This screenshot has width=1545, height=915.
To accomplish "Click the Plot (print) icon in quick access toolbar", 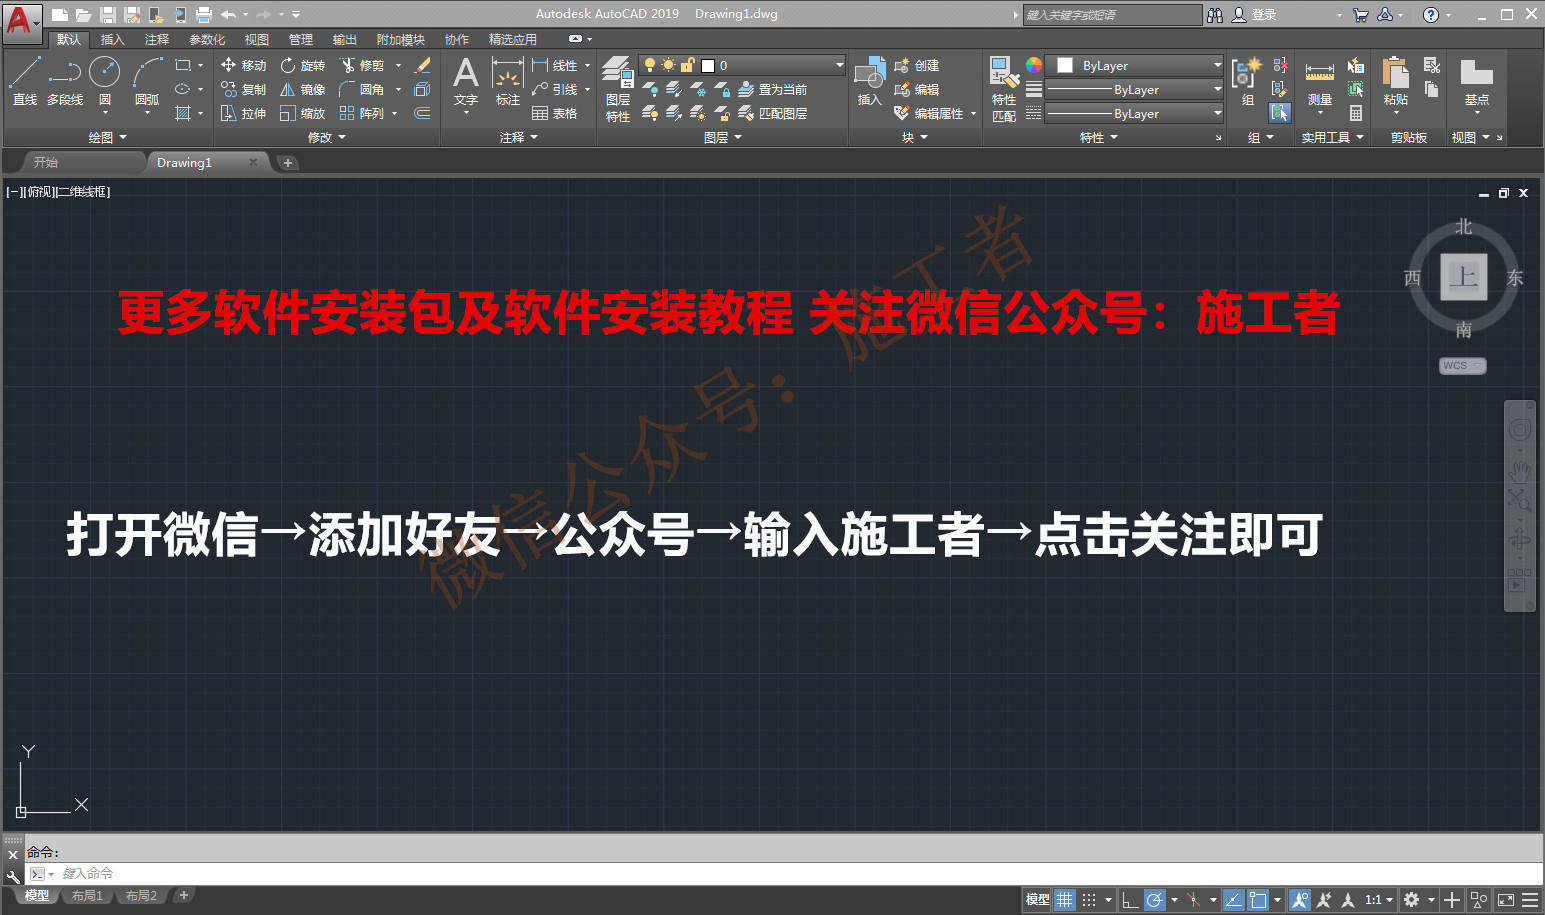I will point(204,14).
